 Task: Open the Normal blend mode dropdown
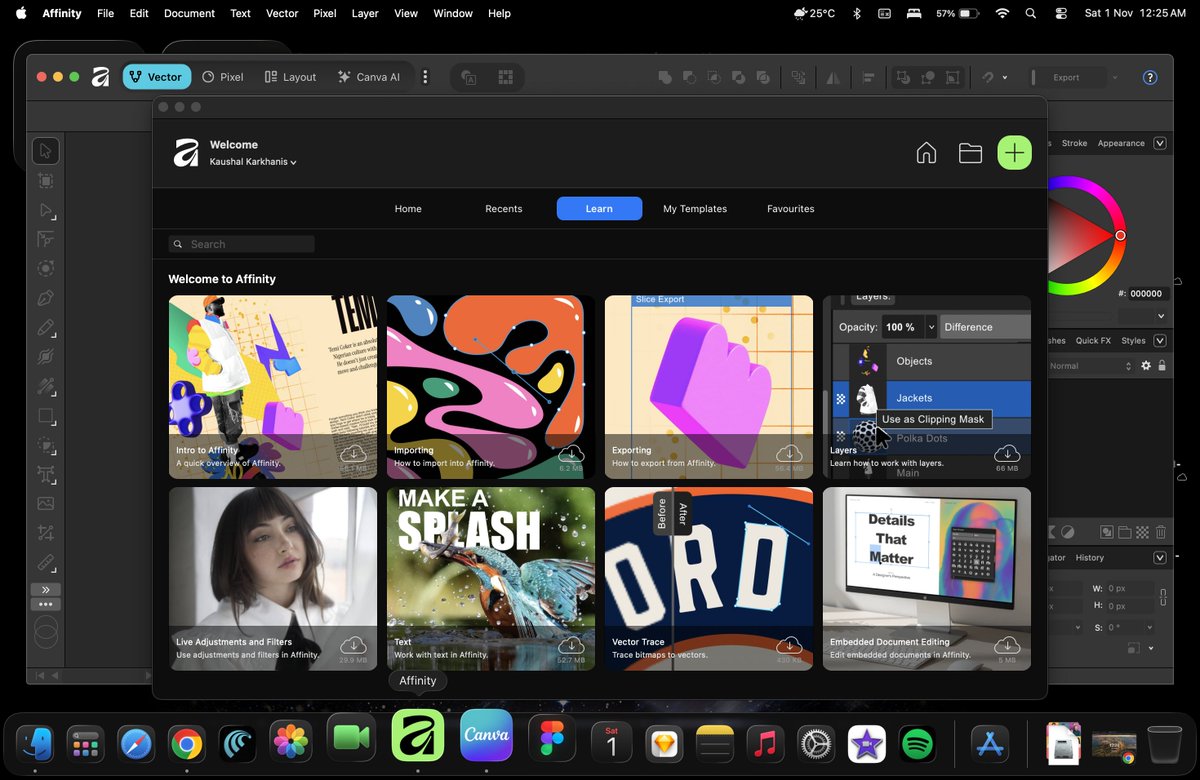tap(1090, 366)
